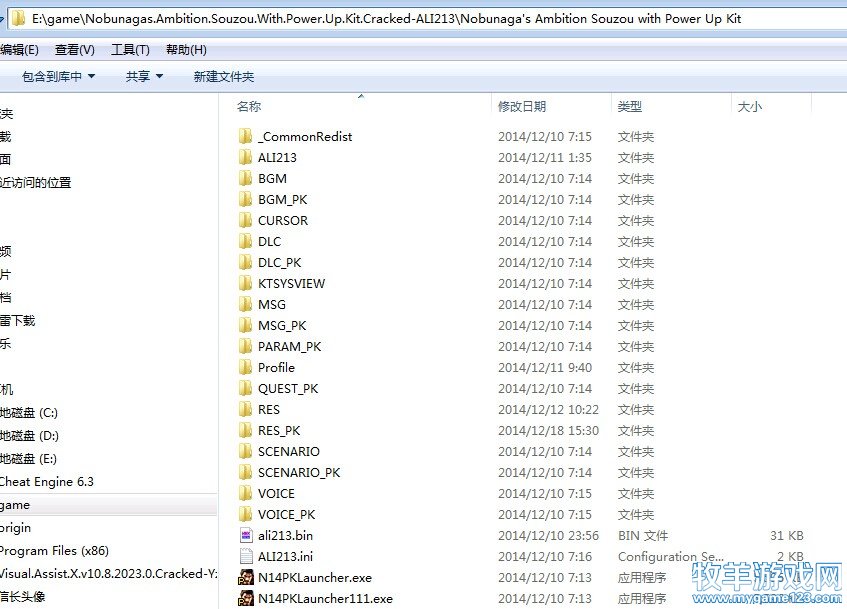The width and height of the screenshot is (847, 609).
Task: Open the 工具(T) menu
Action: tap(130, 50)
